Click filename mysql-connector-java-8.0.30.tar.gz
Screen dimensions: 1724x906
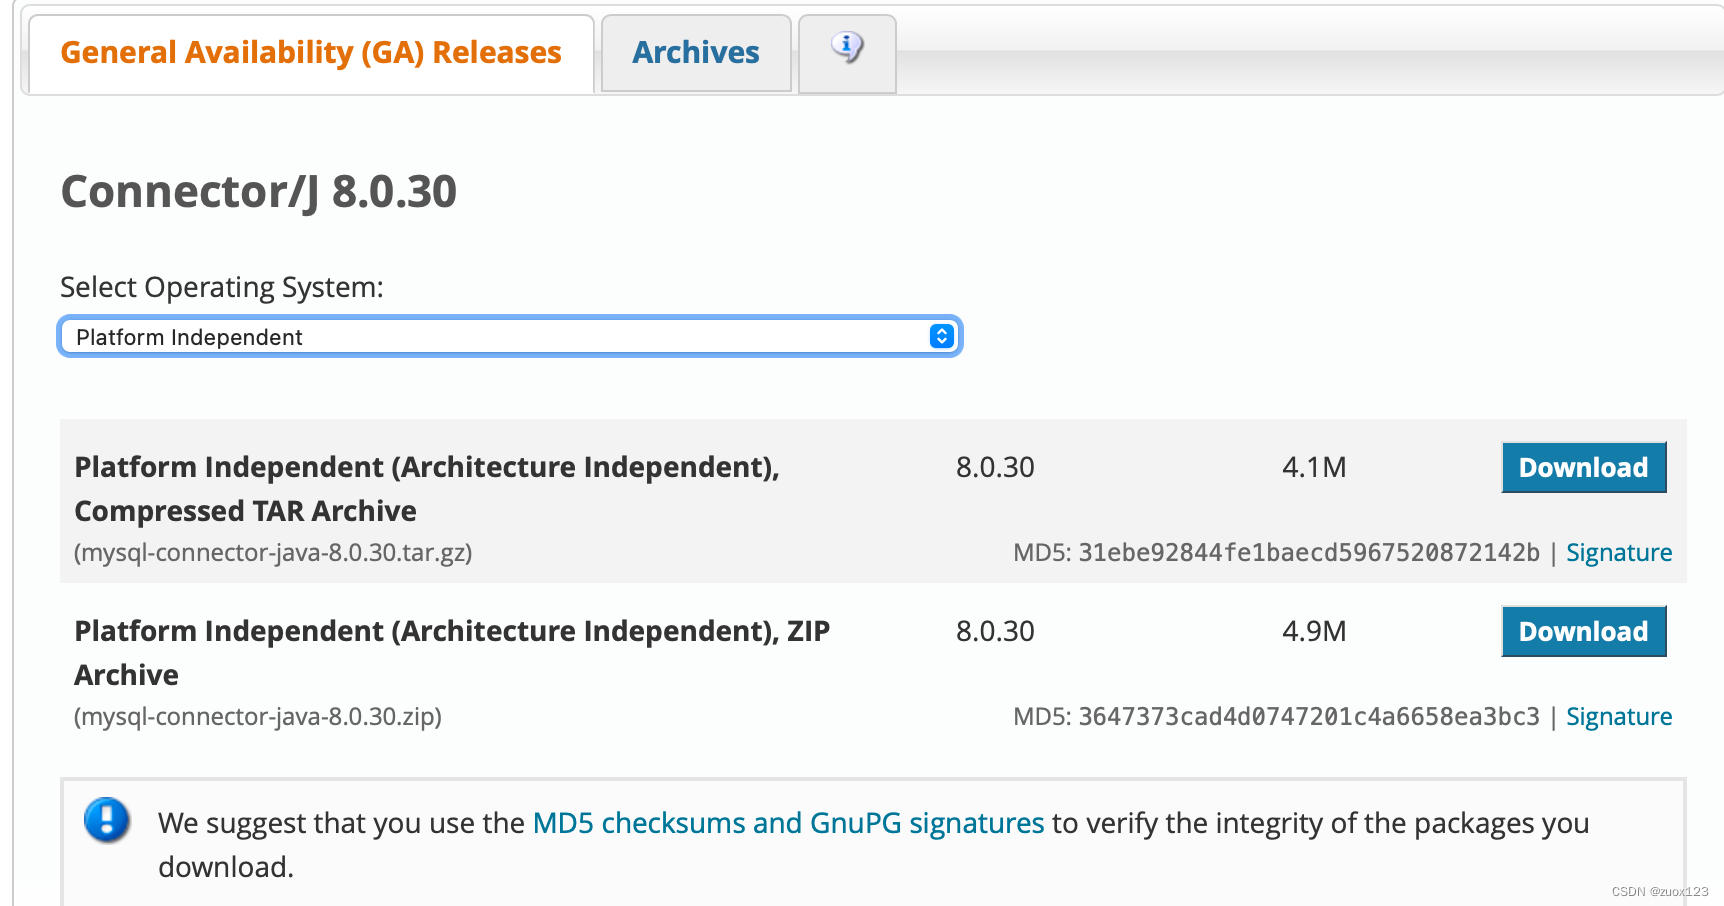(x=273, y=553)
